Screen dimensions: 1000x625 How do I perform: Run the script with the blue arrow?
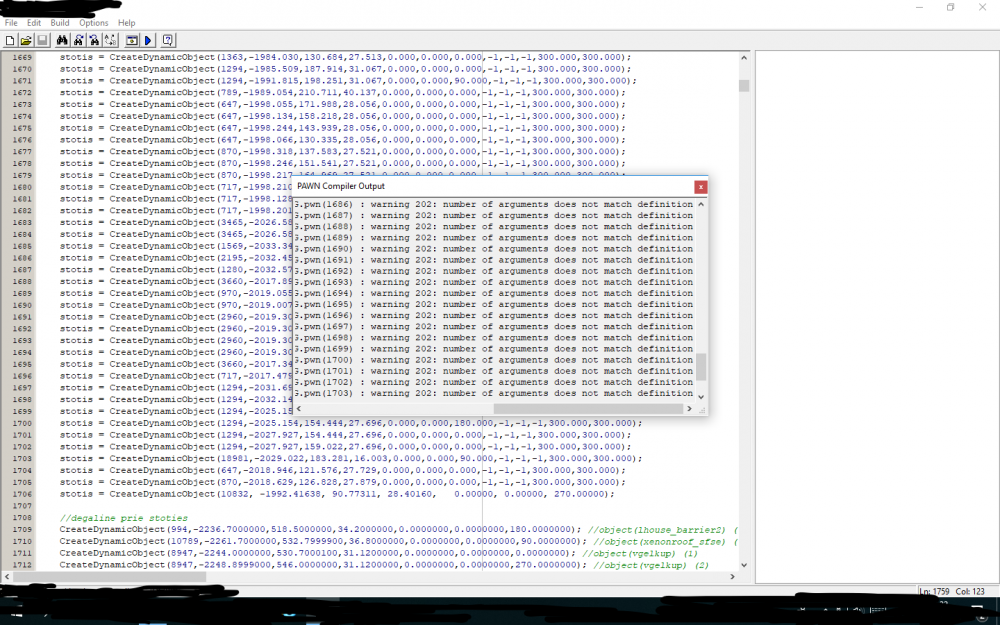coord(148,40)
